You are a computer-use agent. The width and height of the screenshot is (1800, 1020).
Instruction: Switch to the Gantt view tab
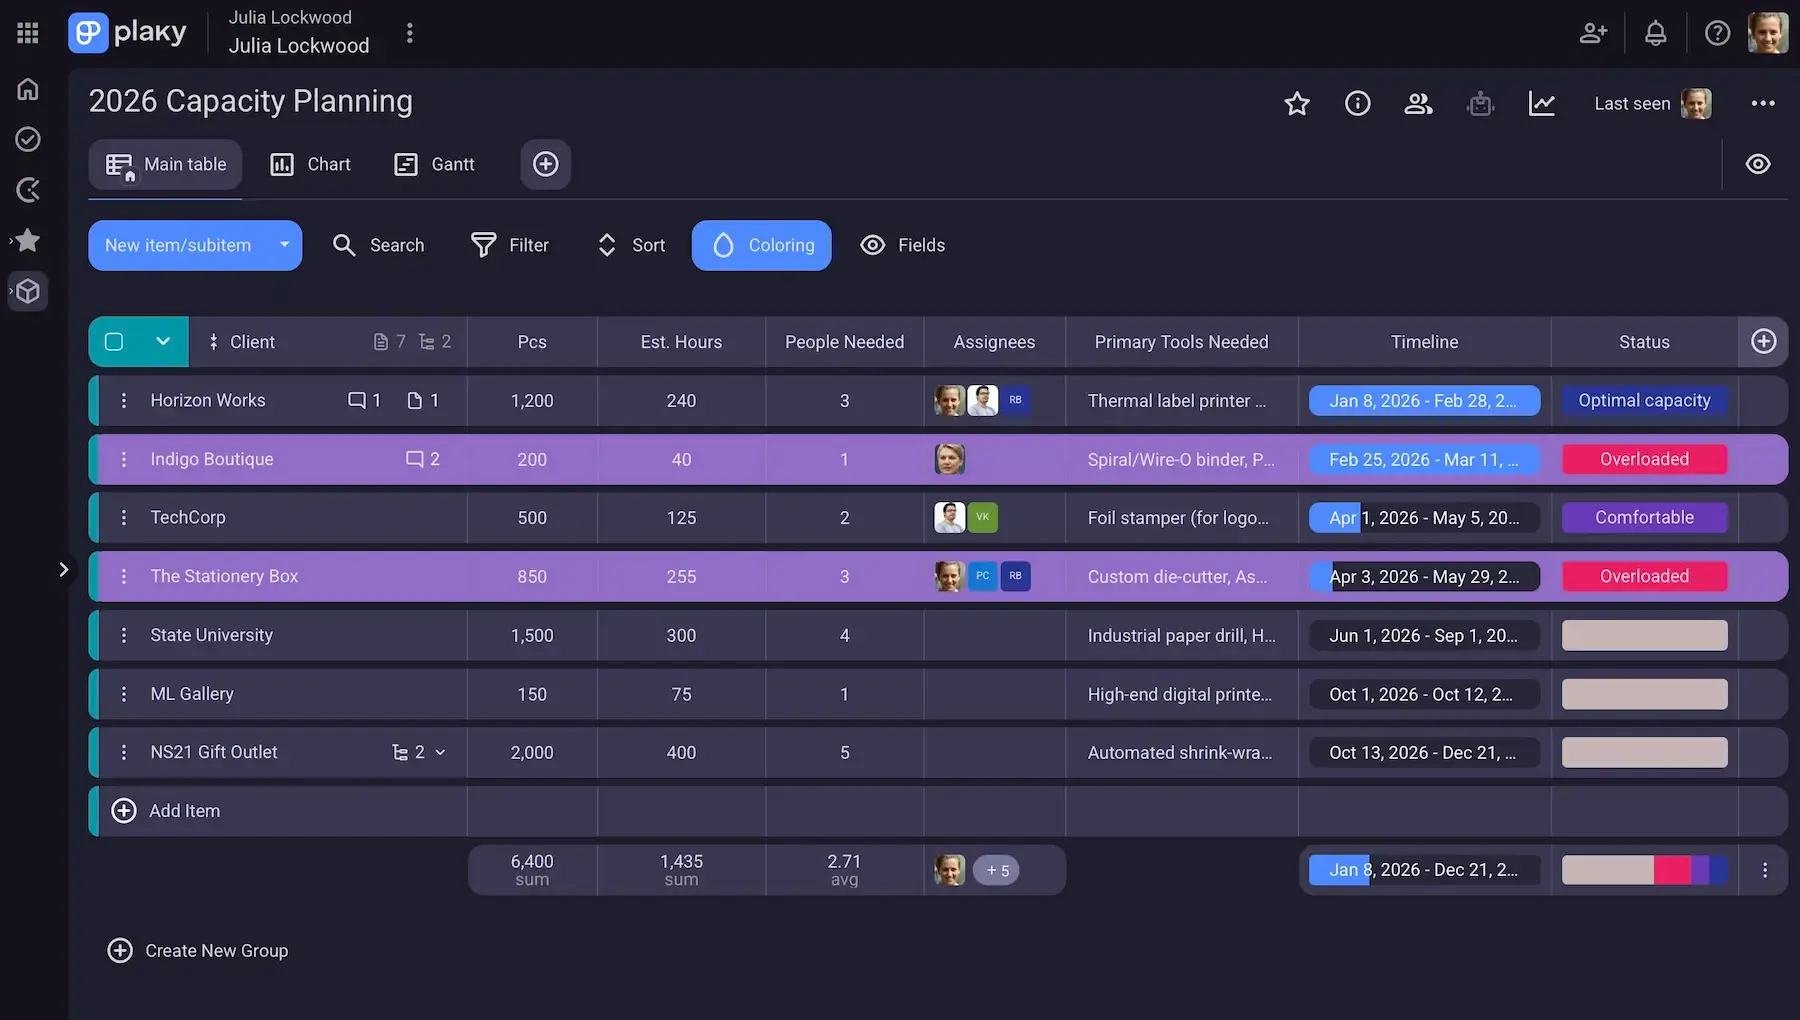tap(435, 165)
